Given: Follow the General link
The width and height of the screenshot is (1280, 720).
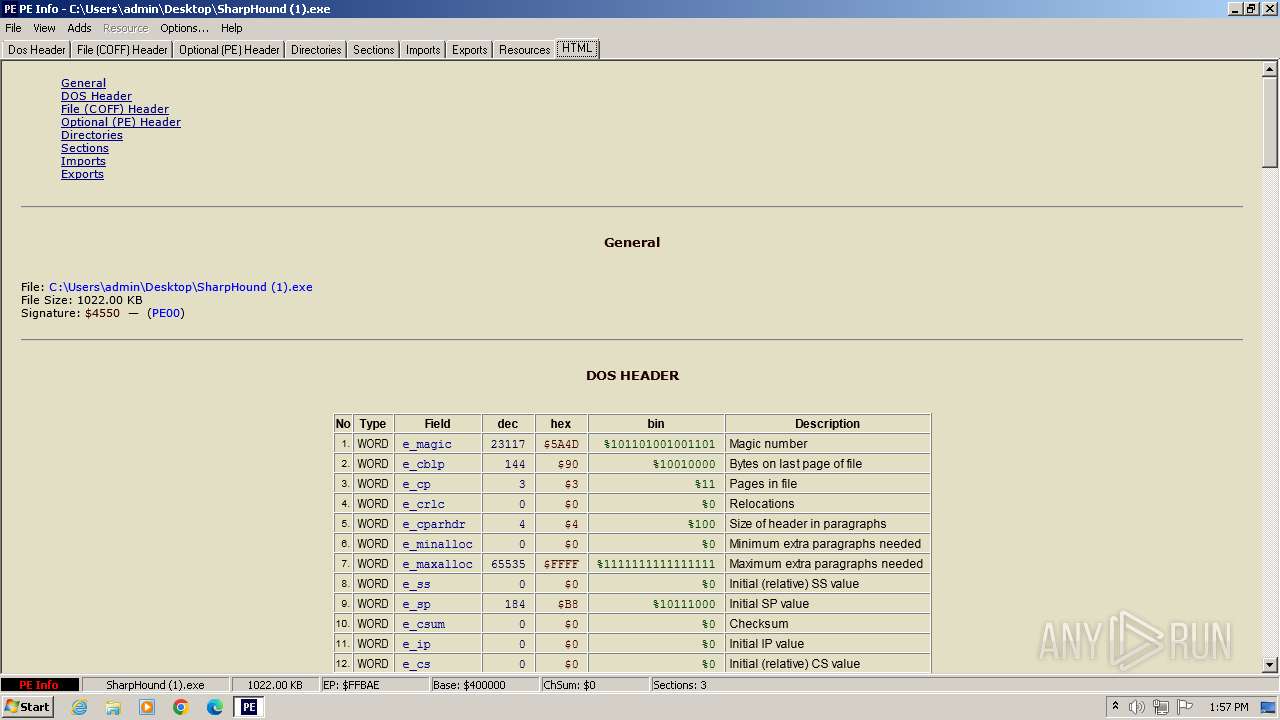Looking at the screenshot, I should (x=83, y=83).
